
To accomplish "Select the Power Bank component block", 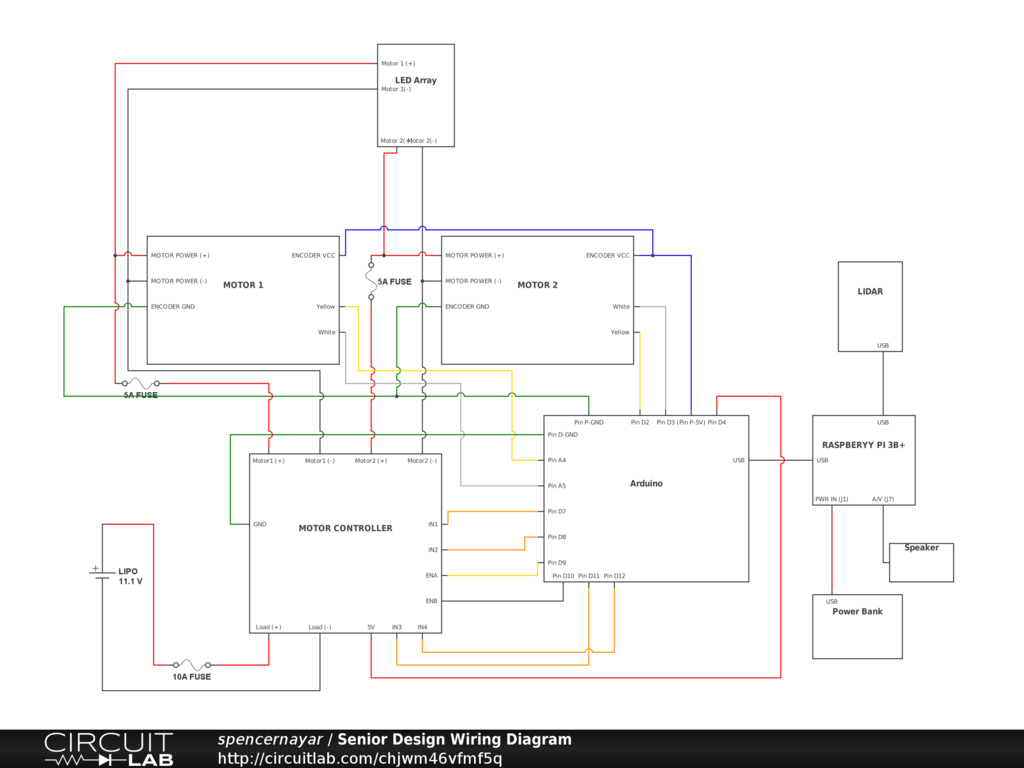I will pos(857,626).
